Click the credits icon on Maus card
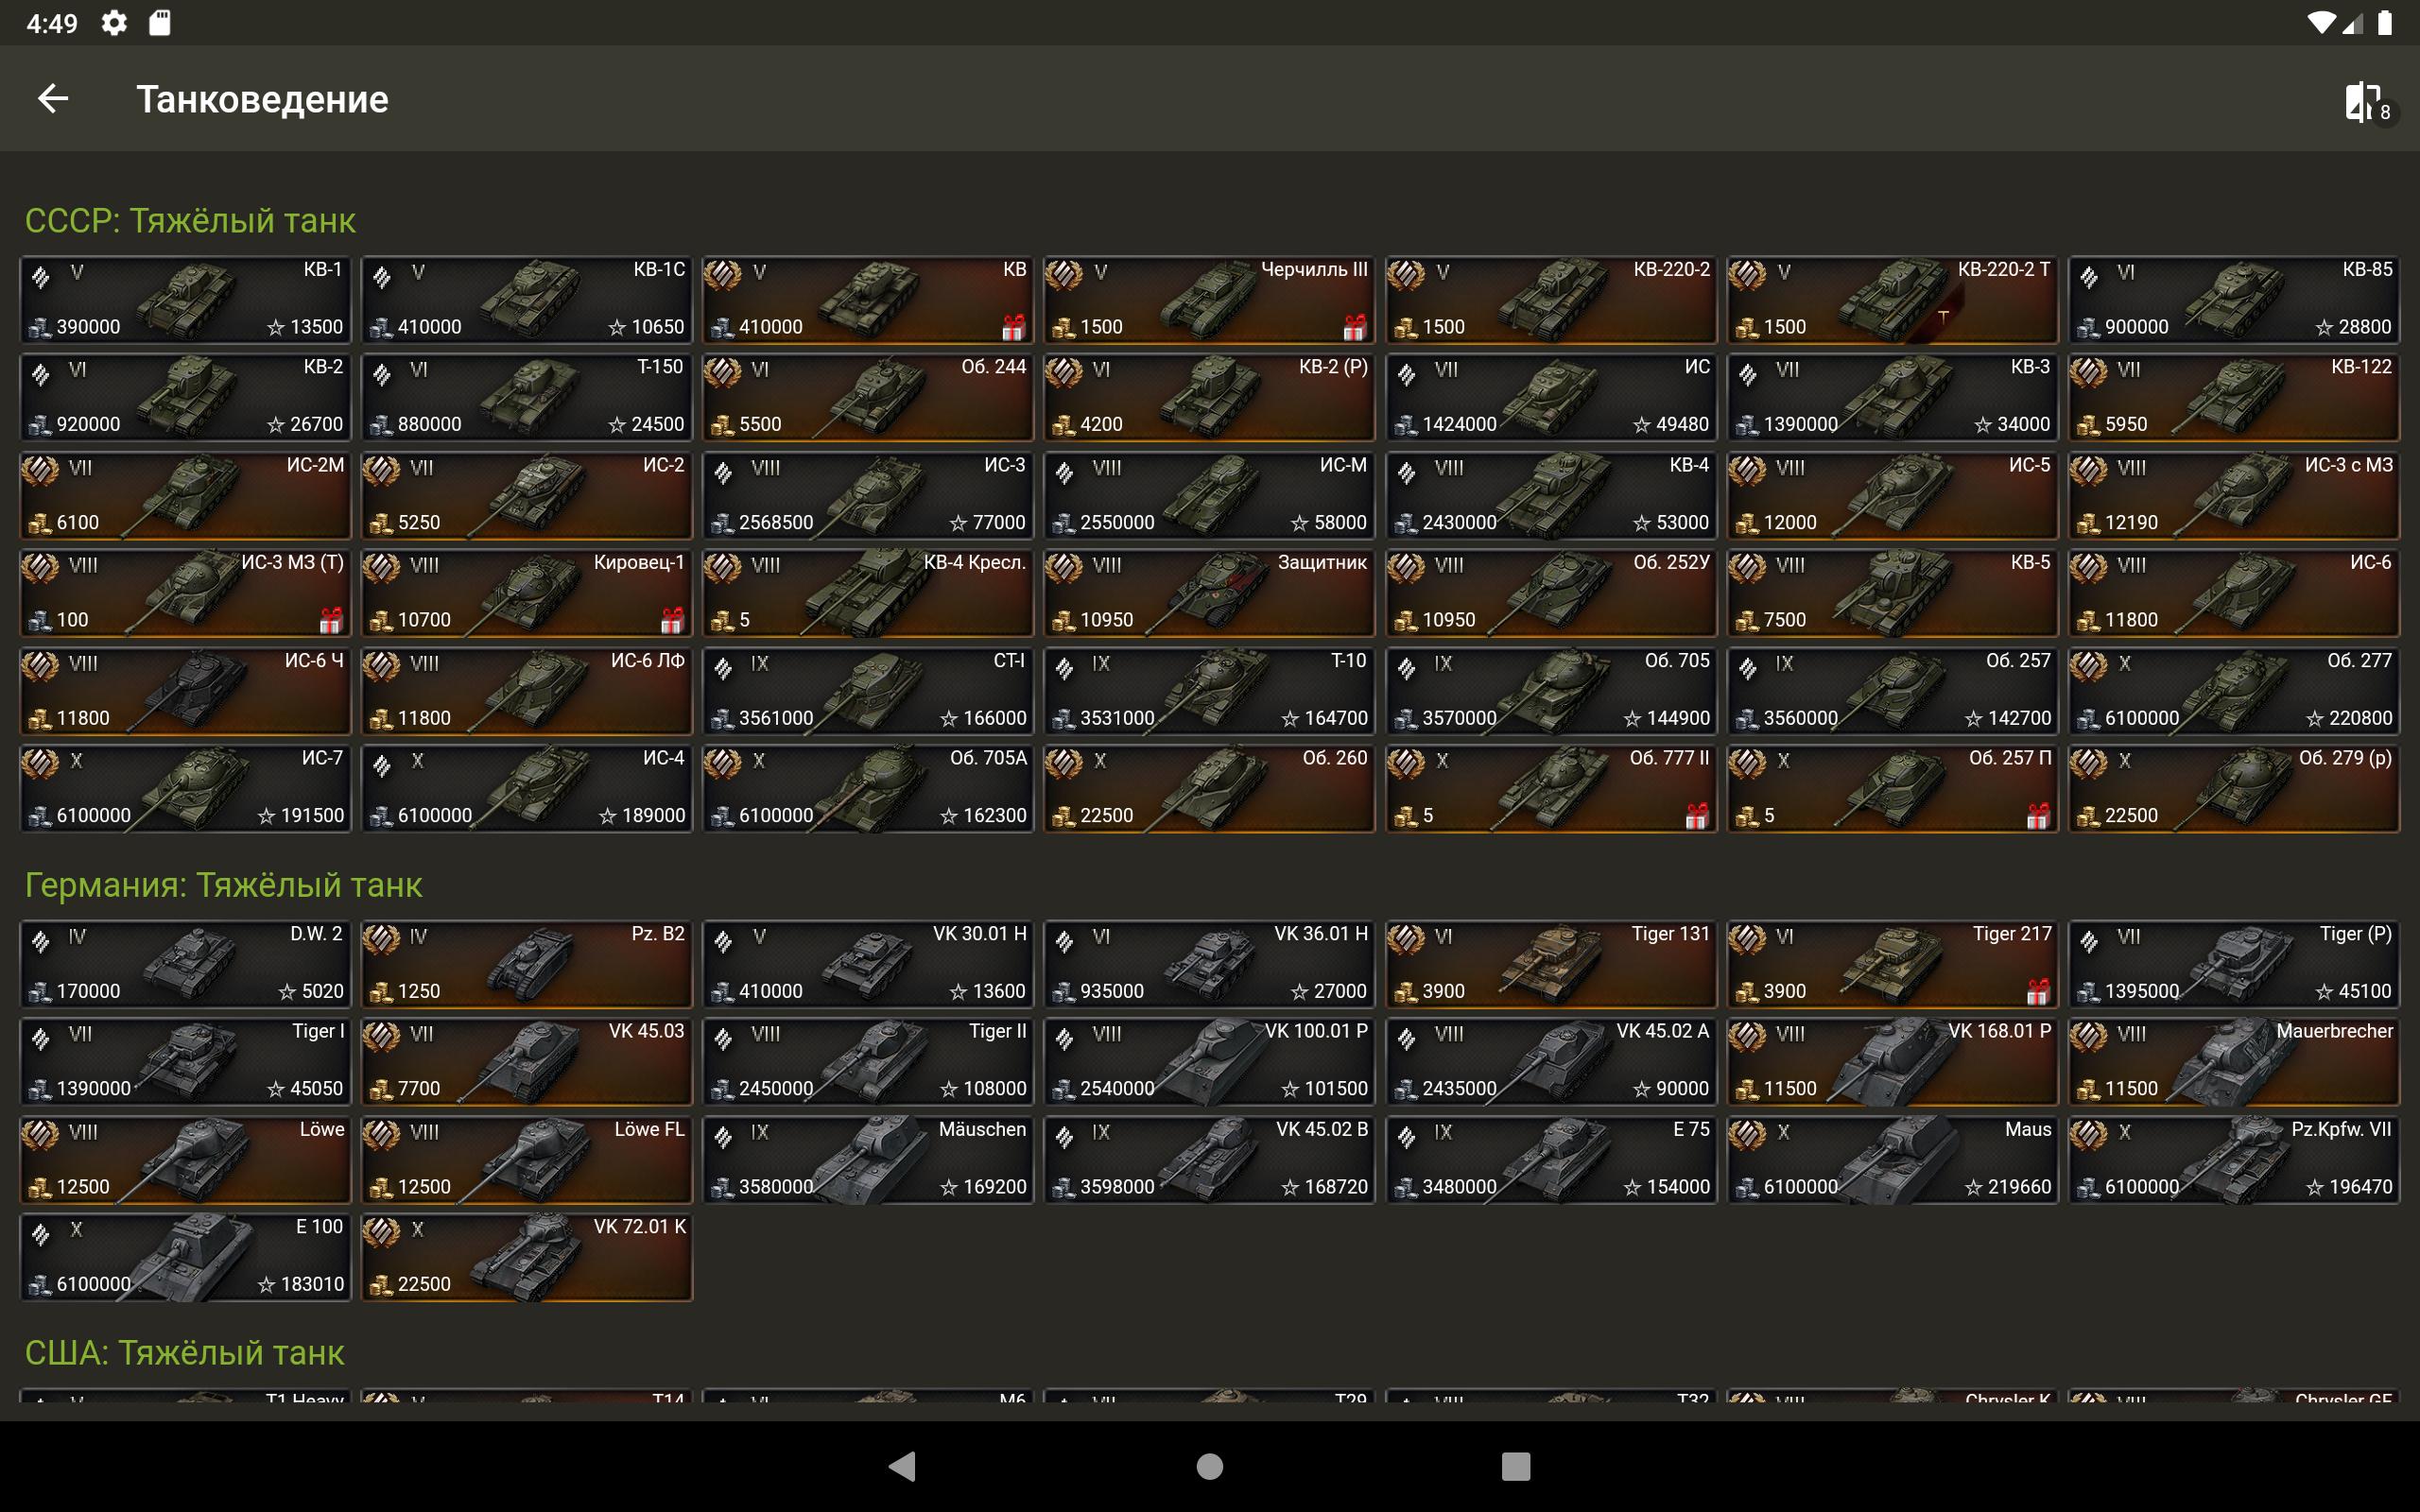This screenshot has width=2420, height=1512. pos(1747,1187)
